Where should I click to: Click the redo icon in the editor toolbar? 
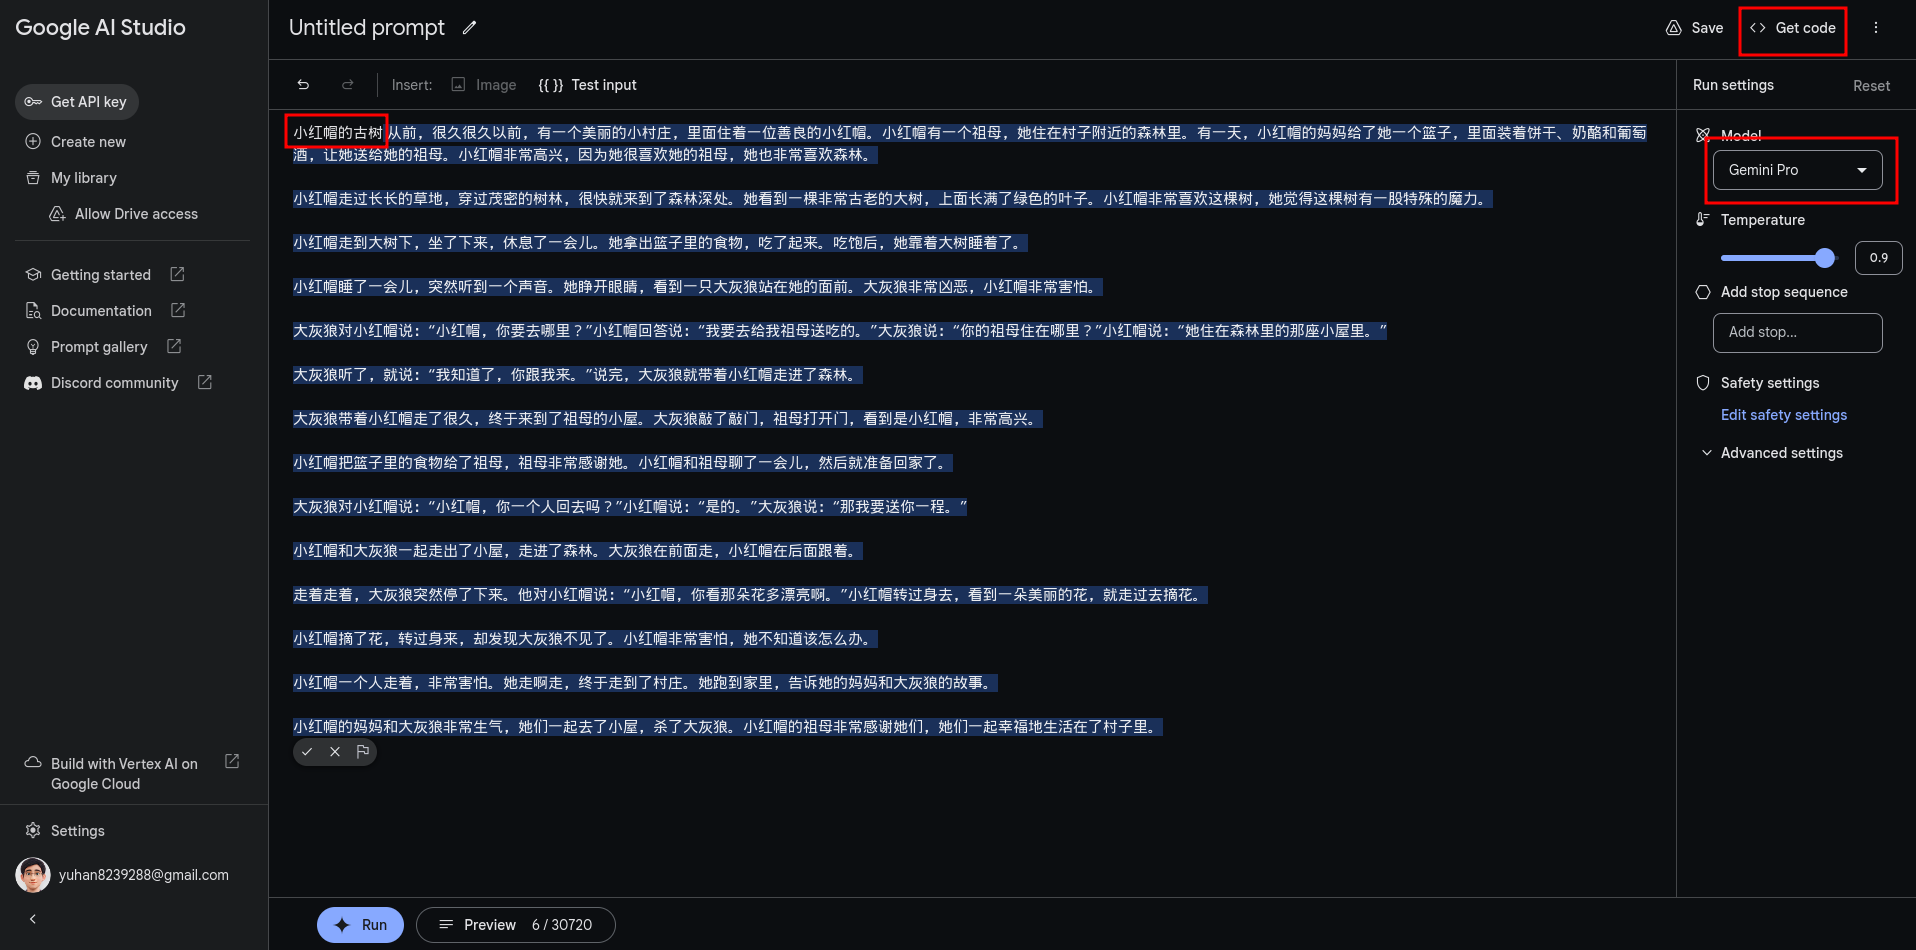(x=348, y=85)
